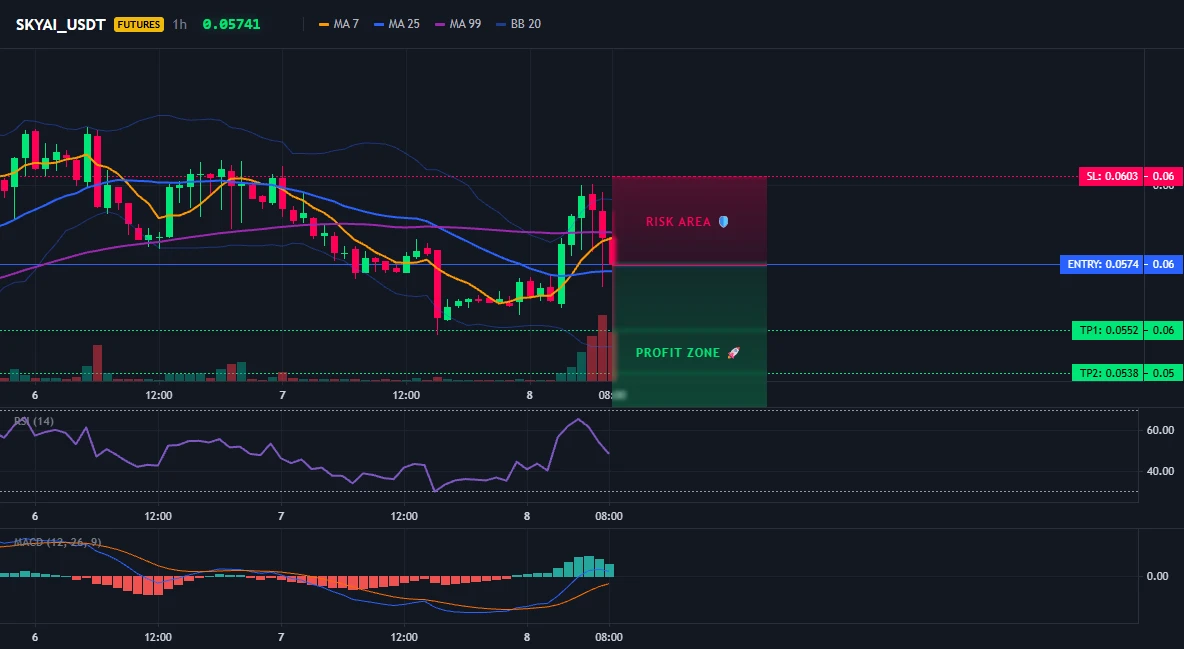Viewport: 1184px width, 649px height.
Task: Click the 0.00 MACD axis value
Action: tap(1158, 576)
